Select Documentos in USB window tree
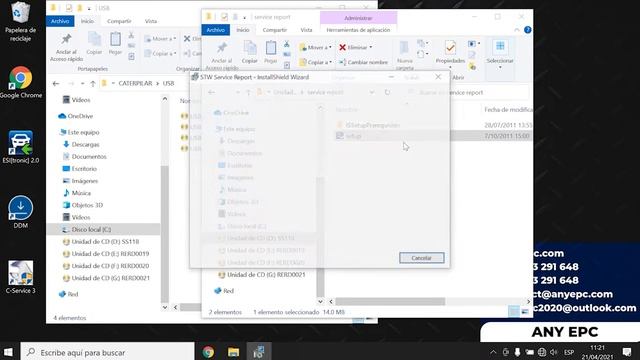The height and width of the screenshot is (360, 640). tap(84, 157)
